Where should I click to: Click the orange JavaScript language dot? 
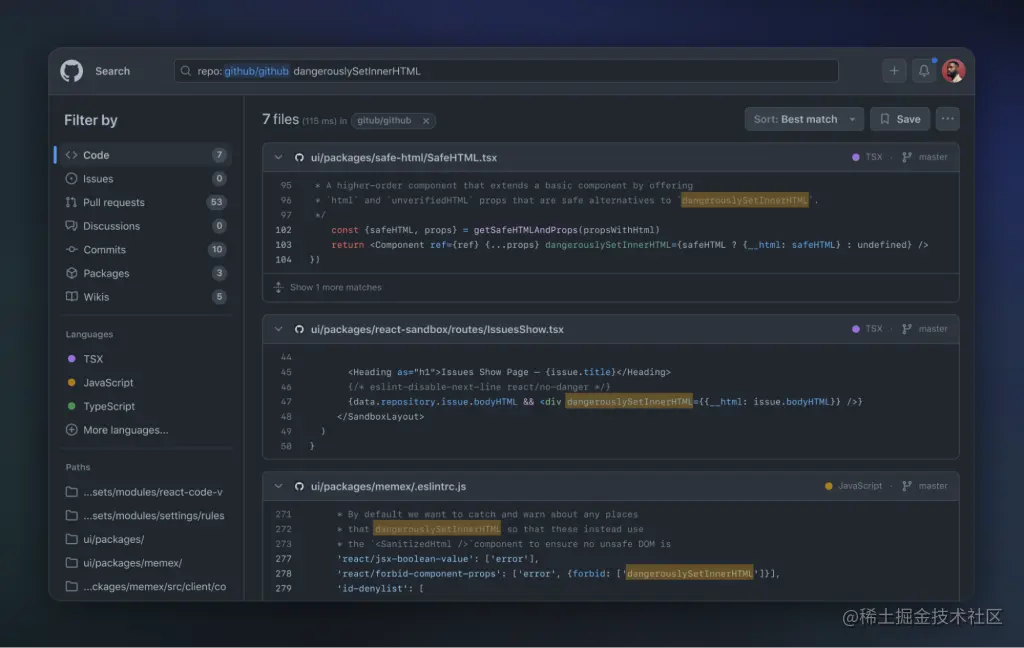(72, 382)
